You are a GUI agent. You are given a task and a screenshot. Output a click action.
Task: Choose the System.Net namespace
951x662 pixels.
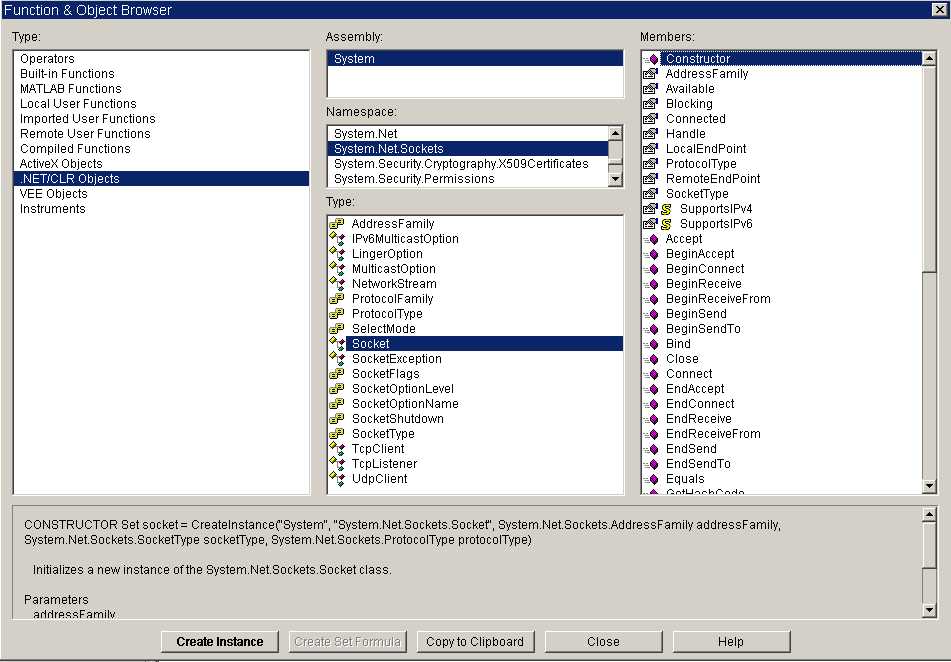[x=366, y=134]
